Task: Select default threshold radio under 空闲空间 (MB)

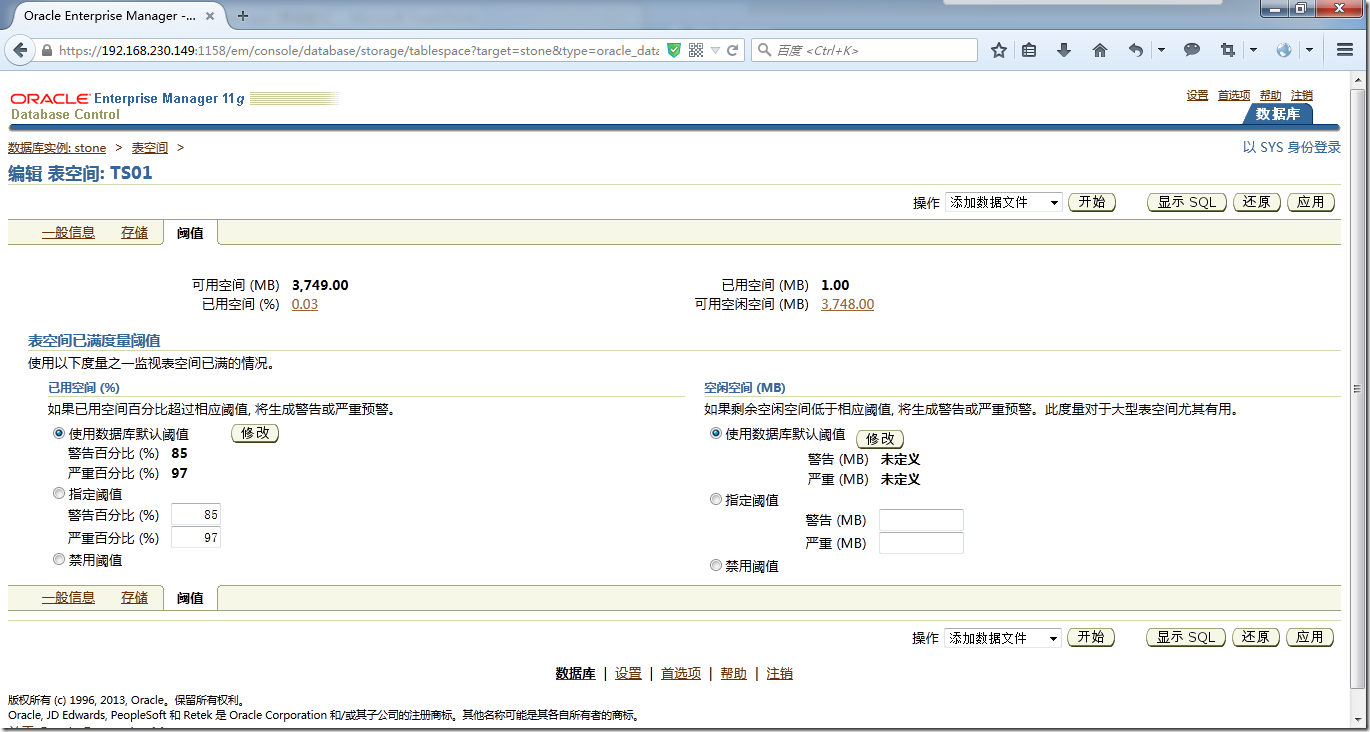Action: coord(715,434)
